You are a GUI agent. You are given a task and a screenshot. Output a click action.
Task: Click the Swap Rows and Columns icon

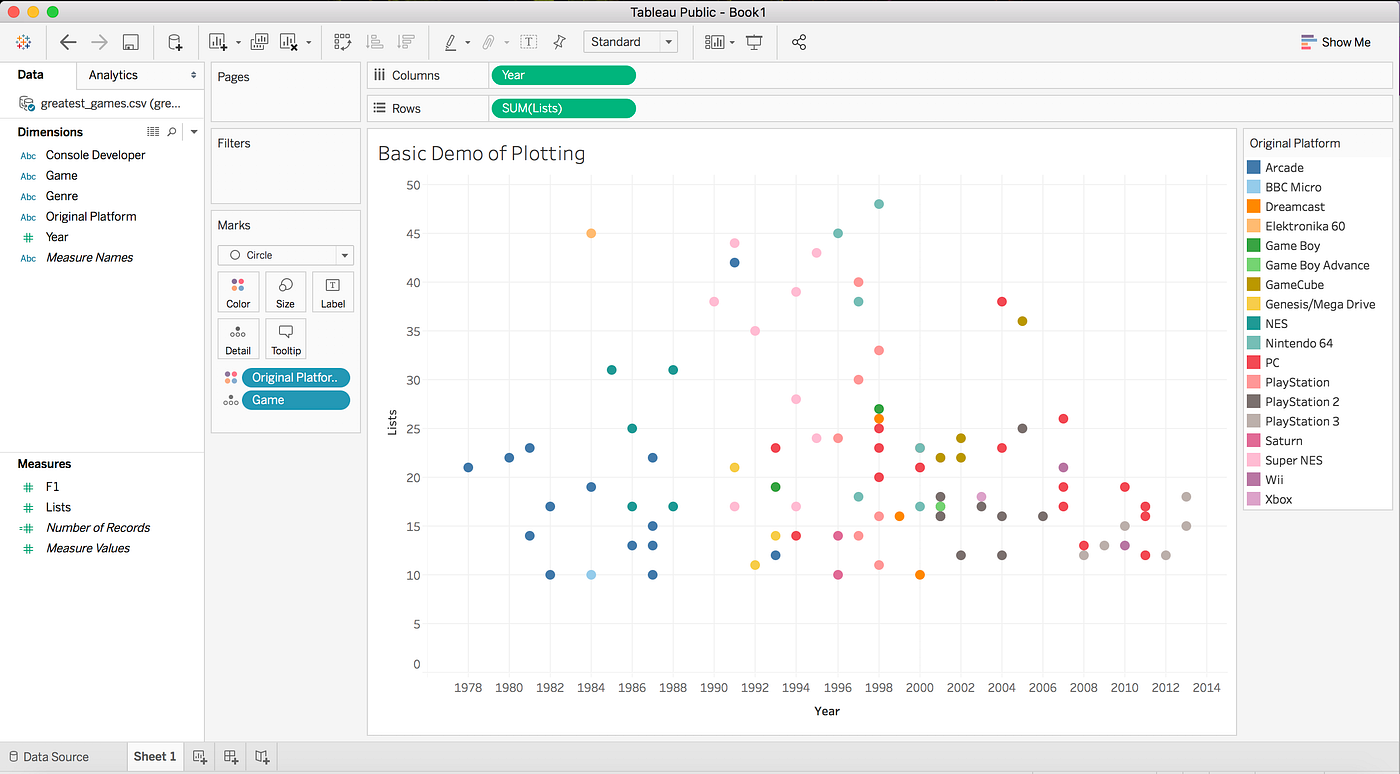343,42
